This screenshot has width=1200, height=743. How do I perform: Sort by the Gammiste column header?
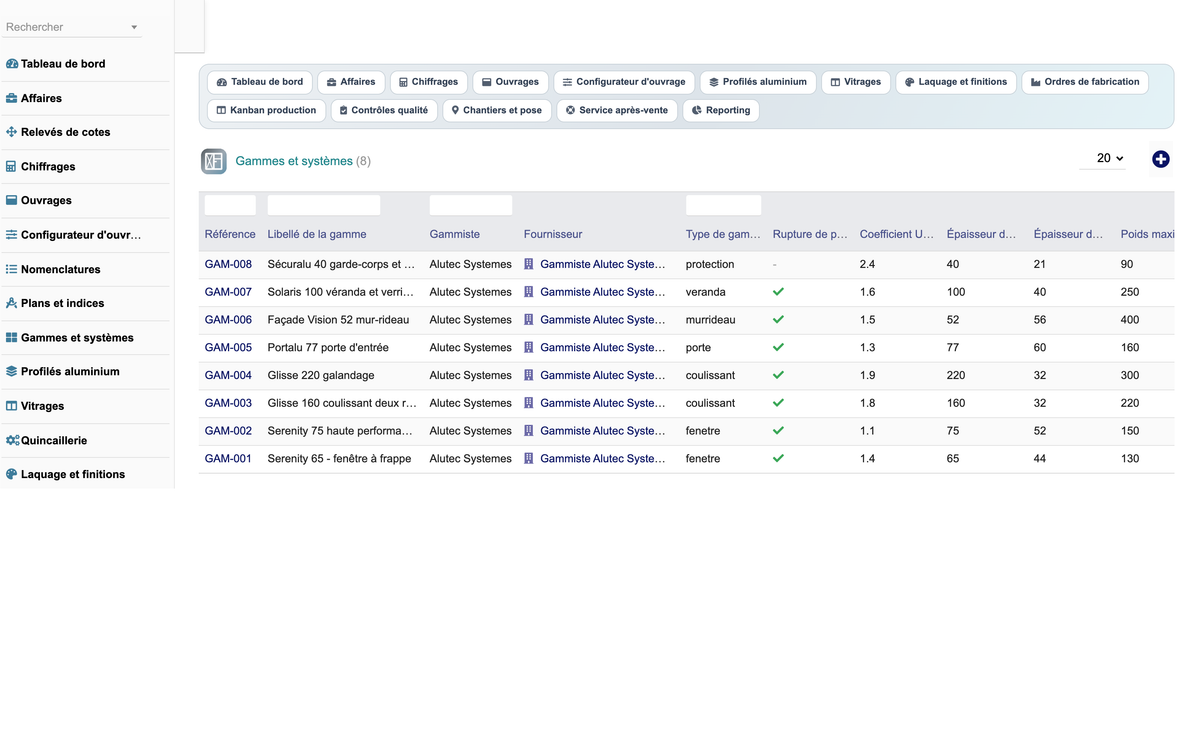[455, 234]
